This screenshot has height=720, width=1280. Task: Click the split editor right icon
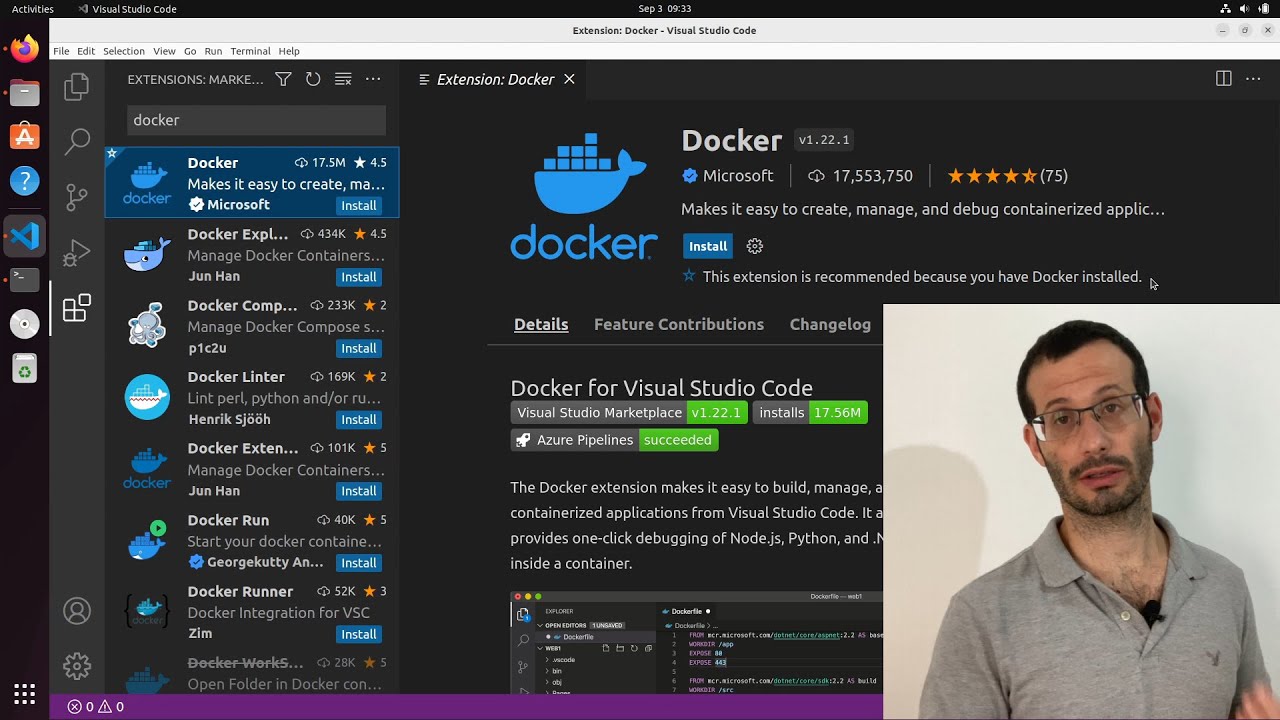tap(1223, 79)
